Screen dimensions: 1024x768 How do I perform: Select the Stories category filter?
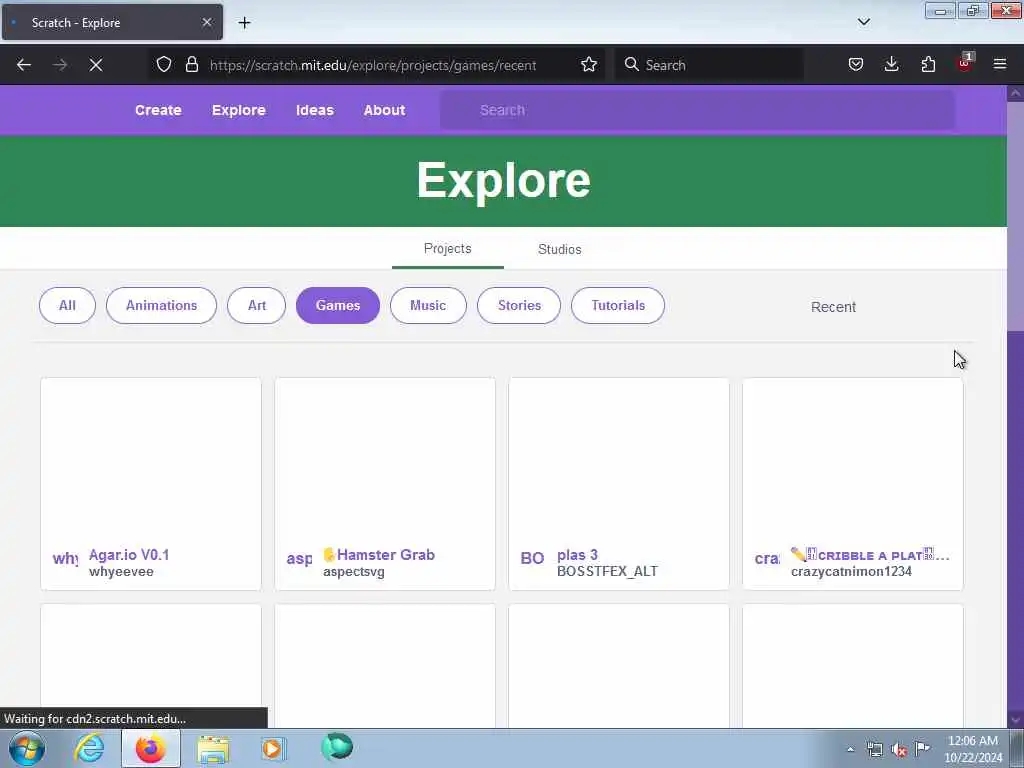[x=519, y=306]
